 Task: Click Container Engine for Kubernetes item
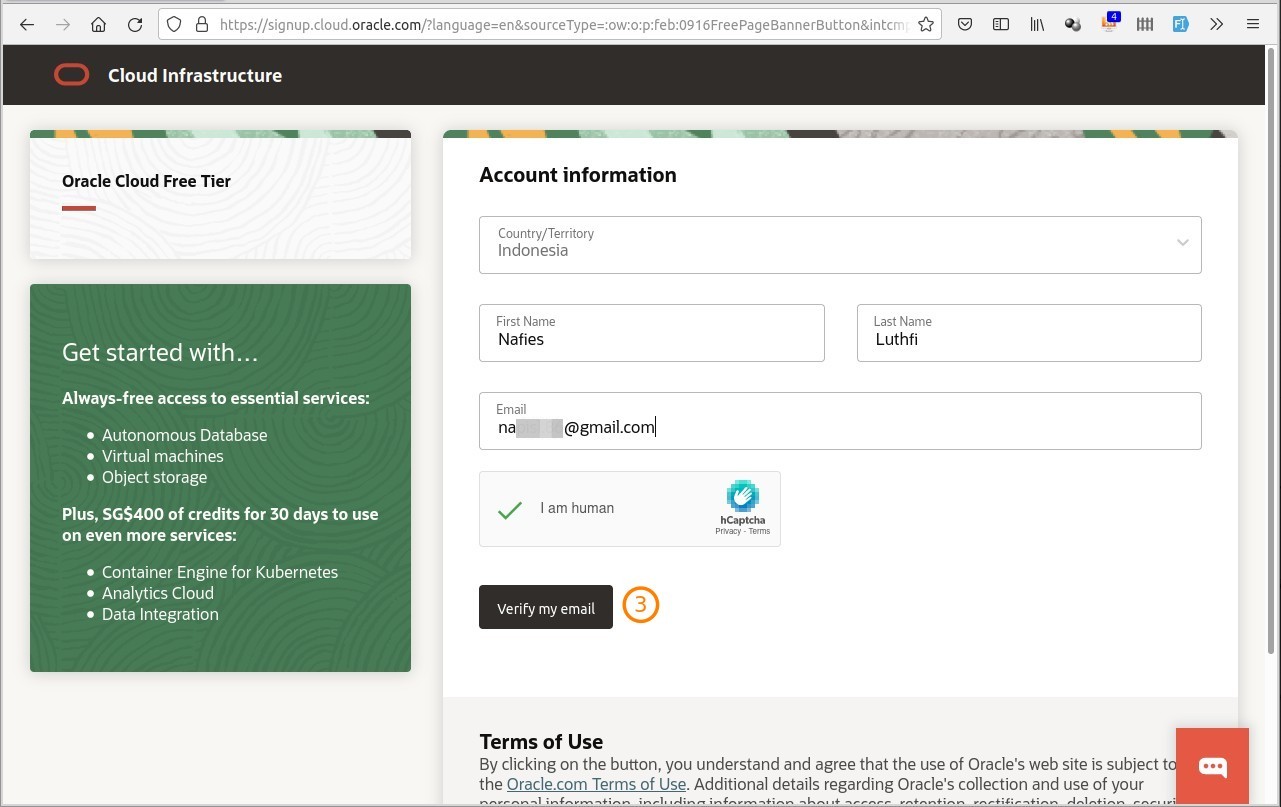point(220,572)
